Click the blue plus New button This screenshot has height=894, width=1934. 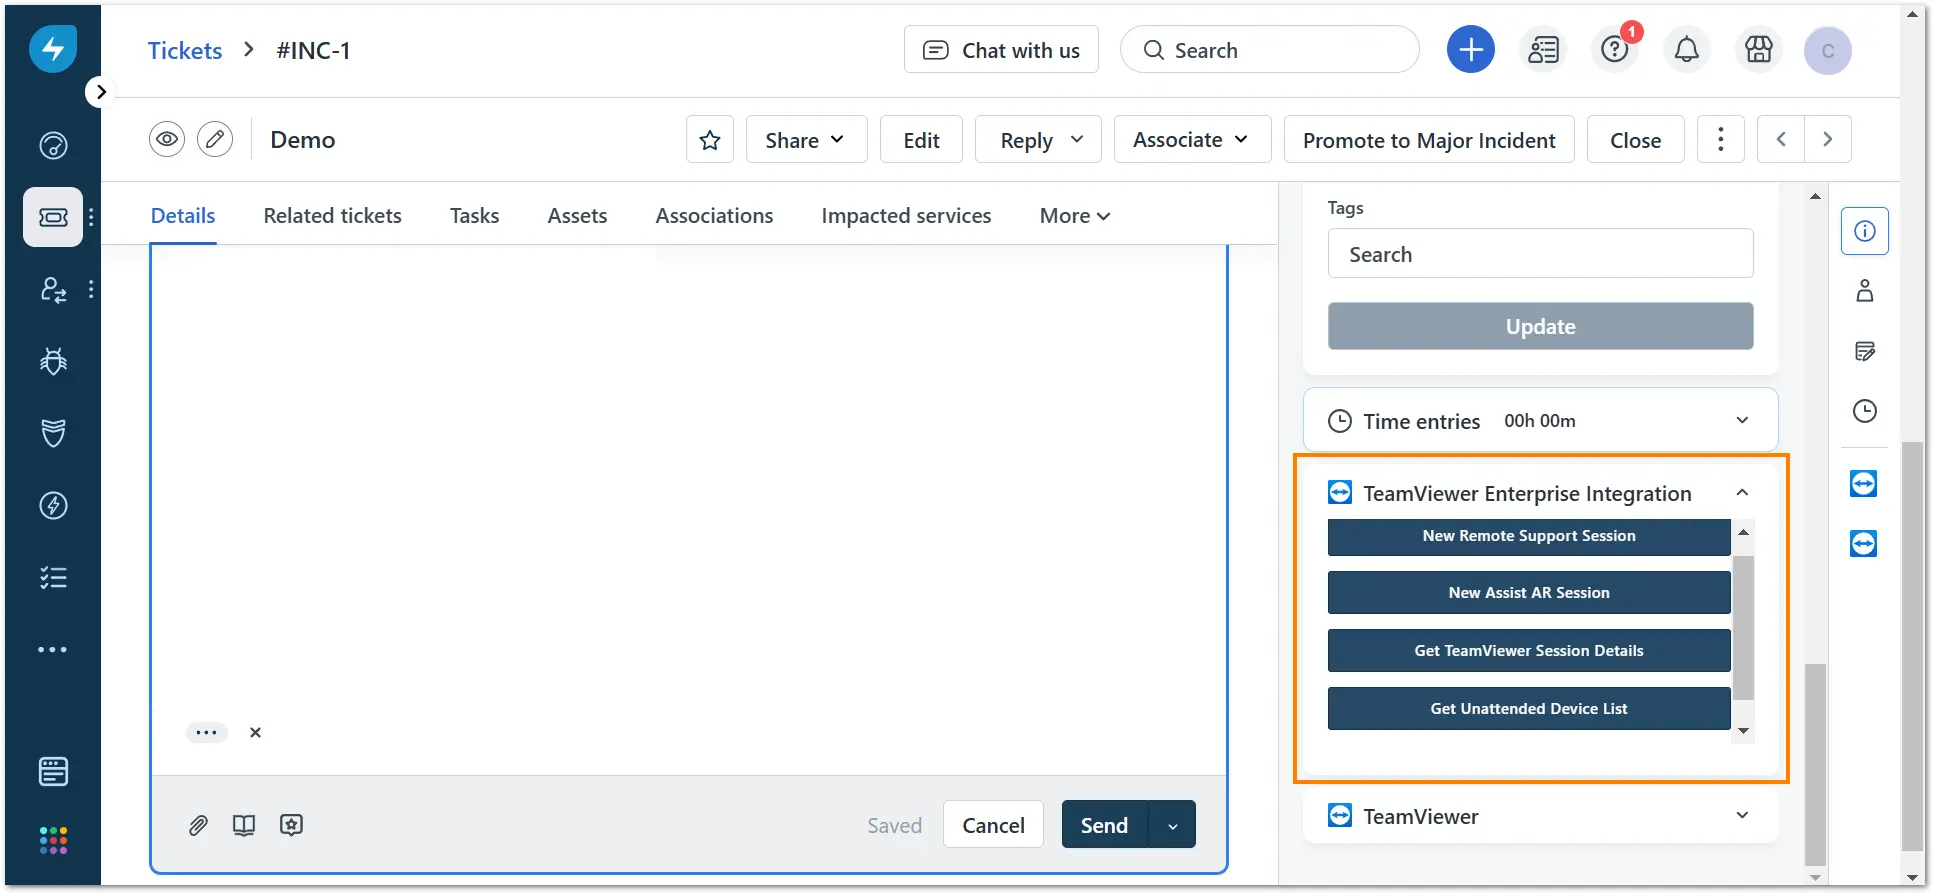pos(1471,50)
